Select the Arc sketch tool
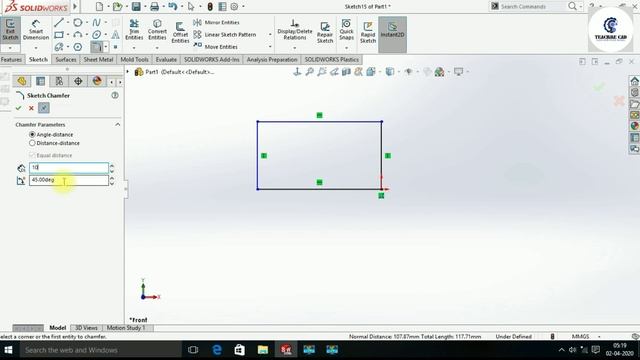 click(78, 35)
